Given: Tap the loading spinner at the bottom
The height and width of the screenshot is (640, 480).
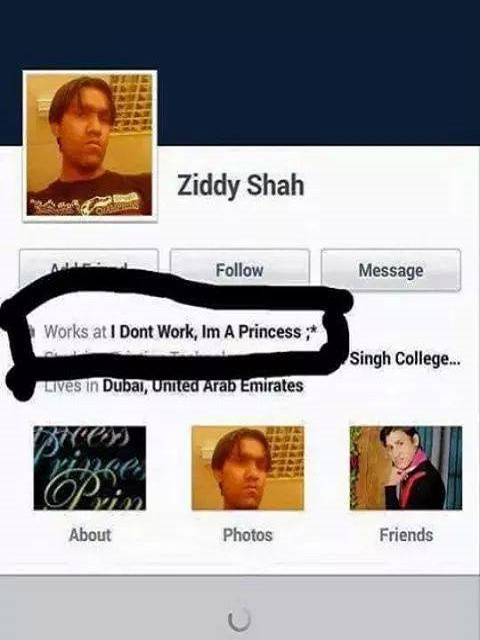Looking at the screenshot, I should click(x=239, y=620).
